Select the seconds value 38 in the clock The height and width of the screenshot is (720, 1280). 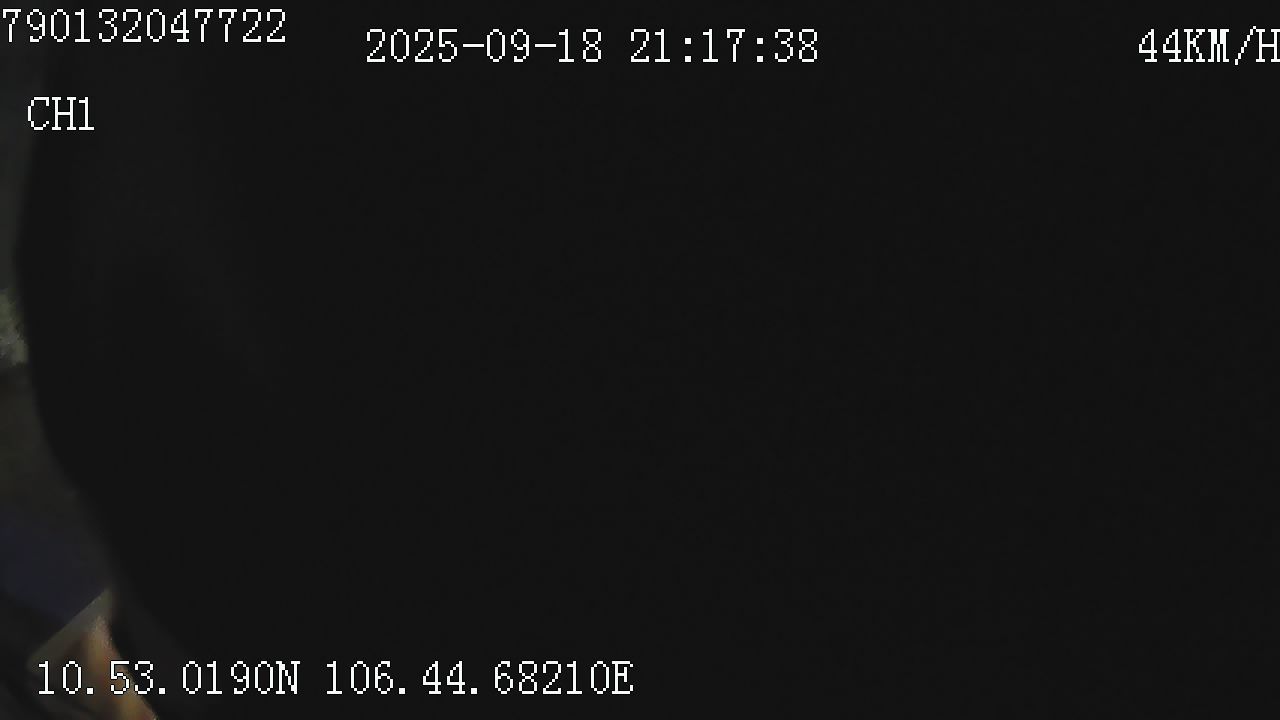click(795, 47)
